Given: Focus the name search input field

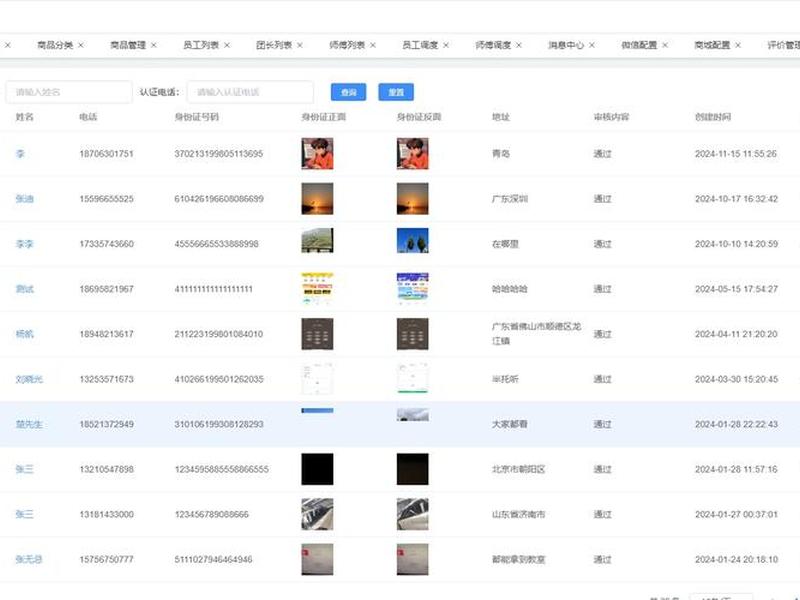Looking at the screenshot, I should click(69, 92).
